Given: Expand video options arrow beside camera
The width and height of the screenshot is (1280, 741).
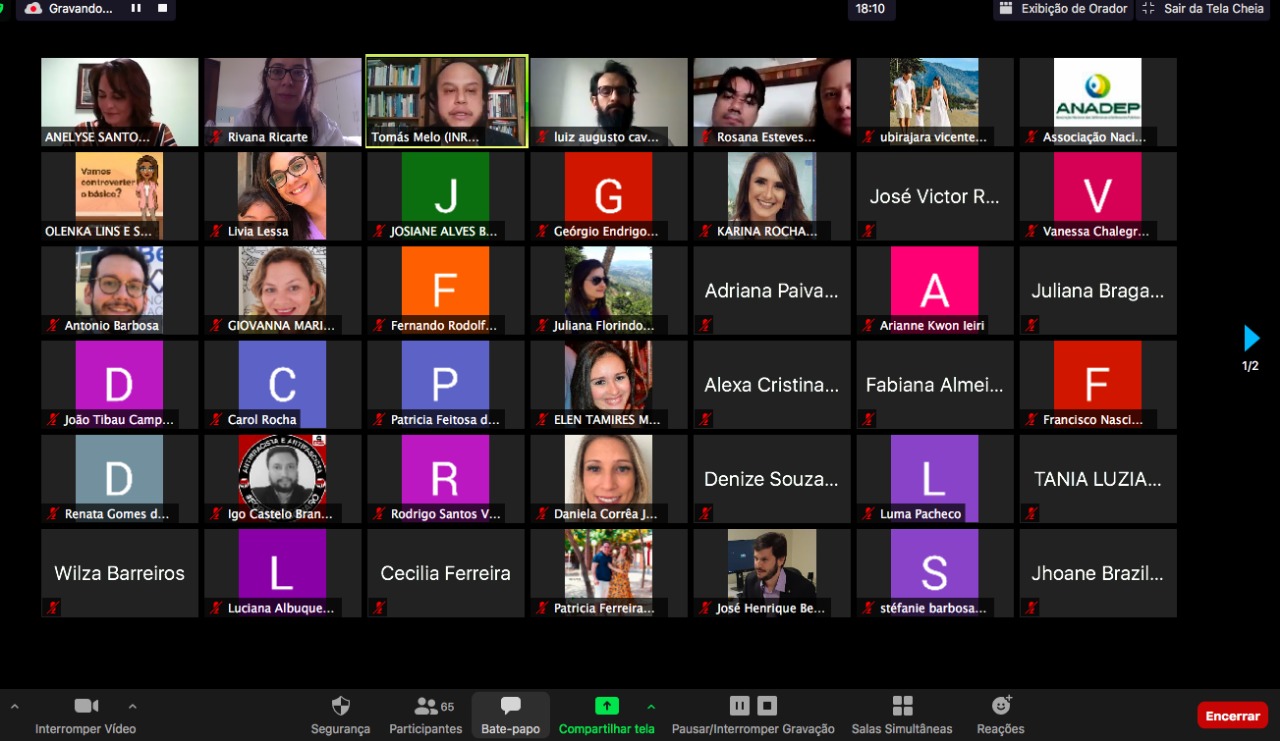Looking at the screenshot, I should [132, 706].
